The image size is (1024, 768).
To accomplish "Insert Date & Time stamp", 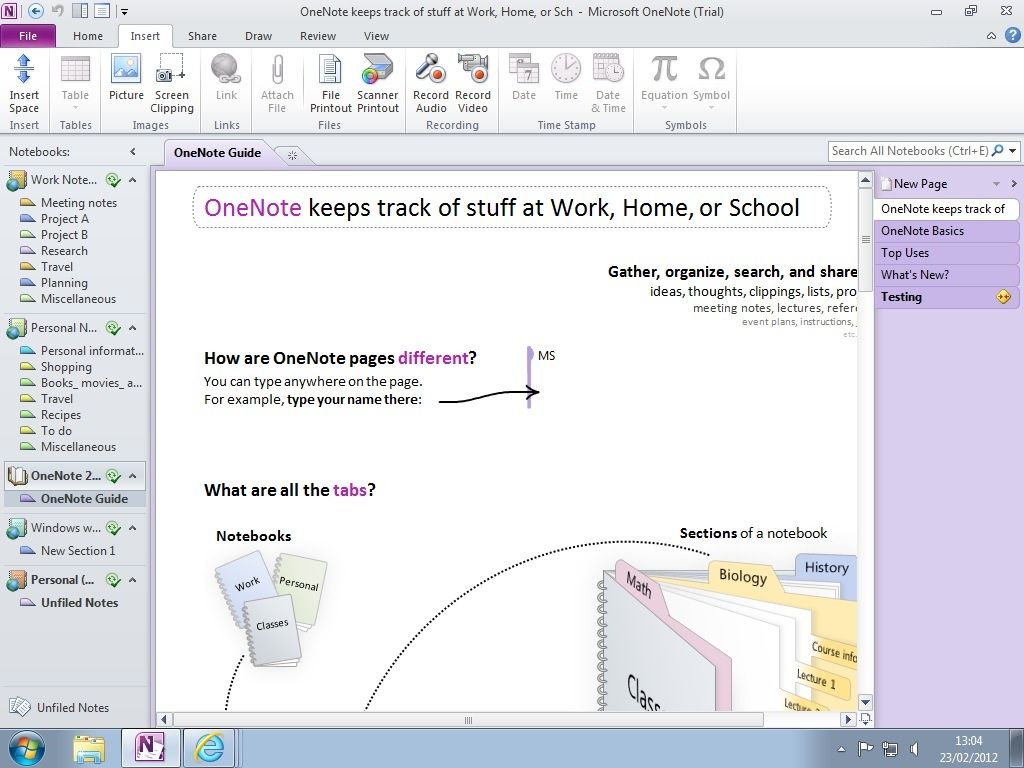I will click(x=608, y=84).
